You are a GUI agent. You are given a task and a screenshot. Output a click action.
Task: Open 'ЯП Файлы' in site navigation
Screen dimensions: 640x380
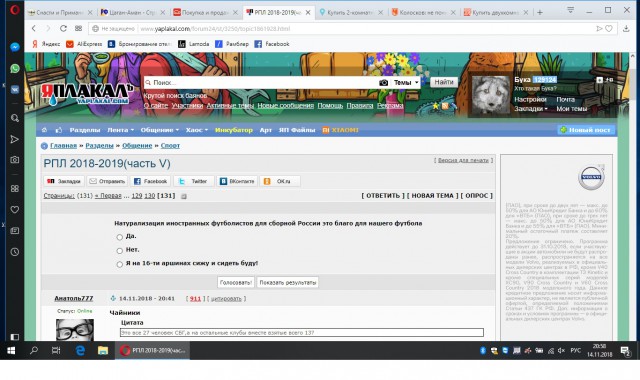tap(297, 130)
